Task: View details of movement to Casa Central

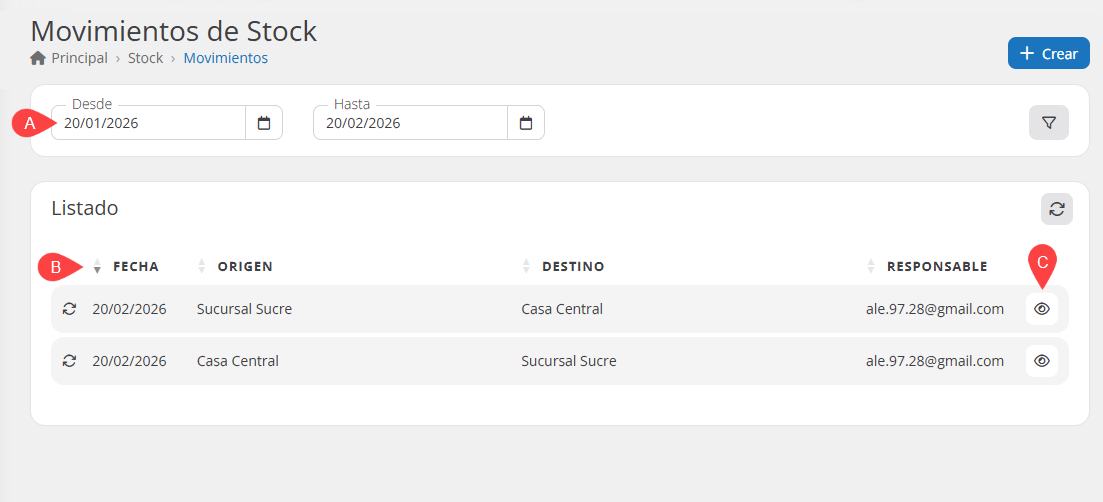Action: (x=1042, y=309)
